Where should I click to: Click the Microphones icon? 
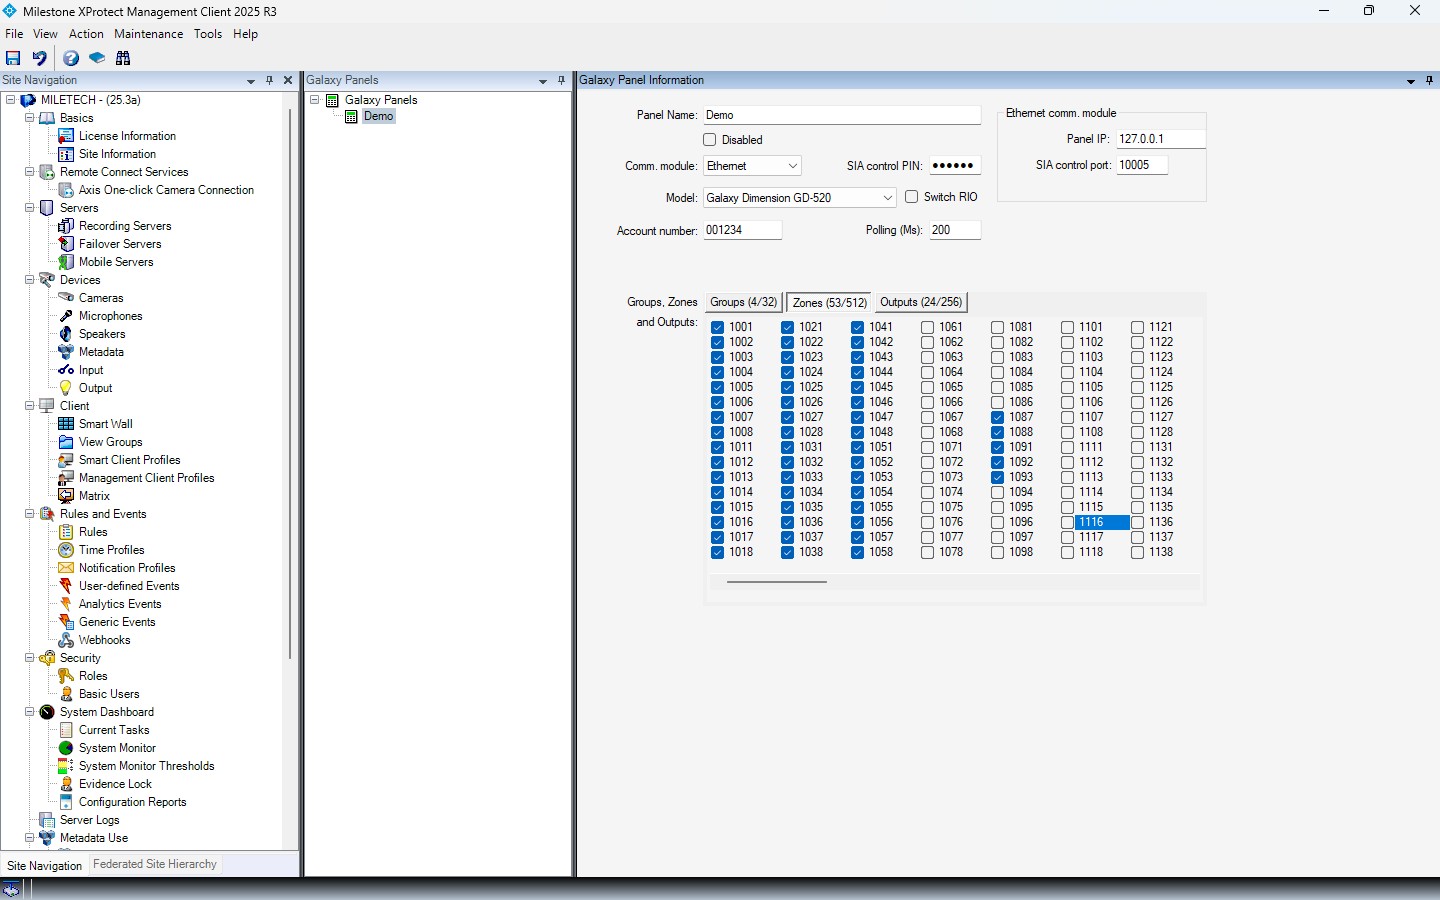[x=66, y=316]
